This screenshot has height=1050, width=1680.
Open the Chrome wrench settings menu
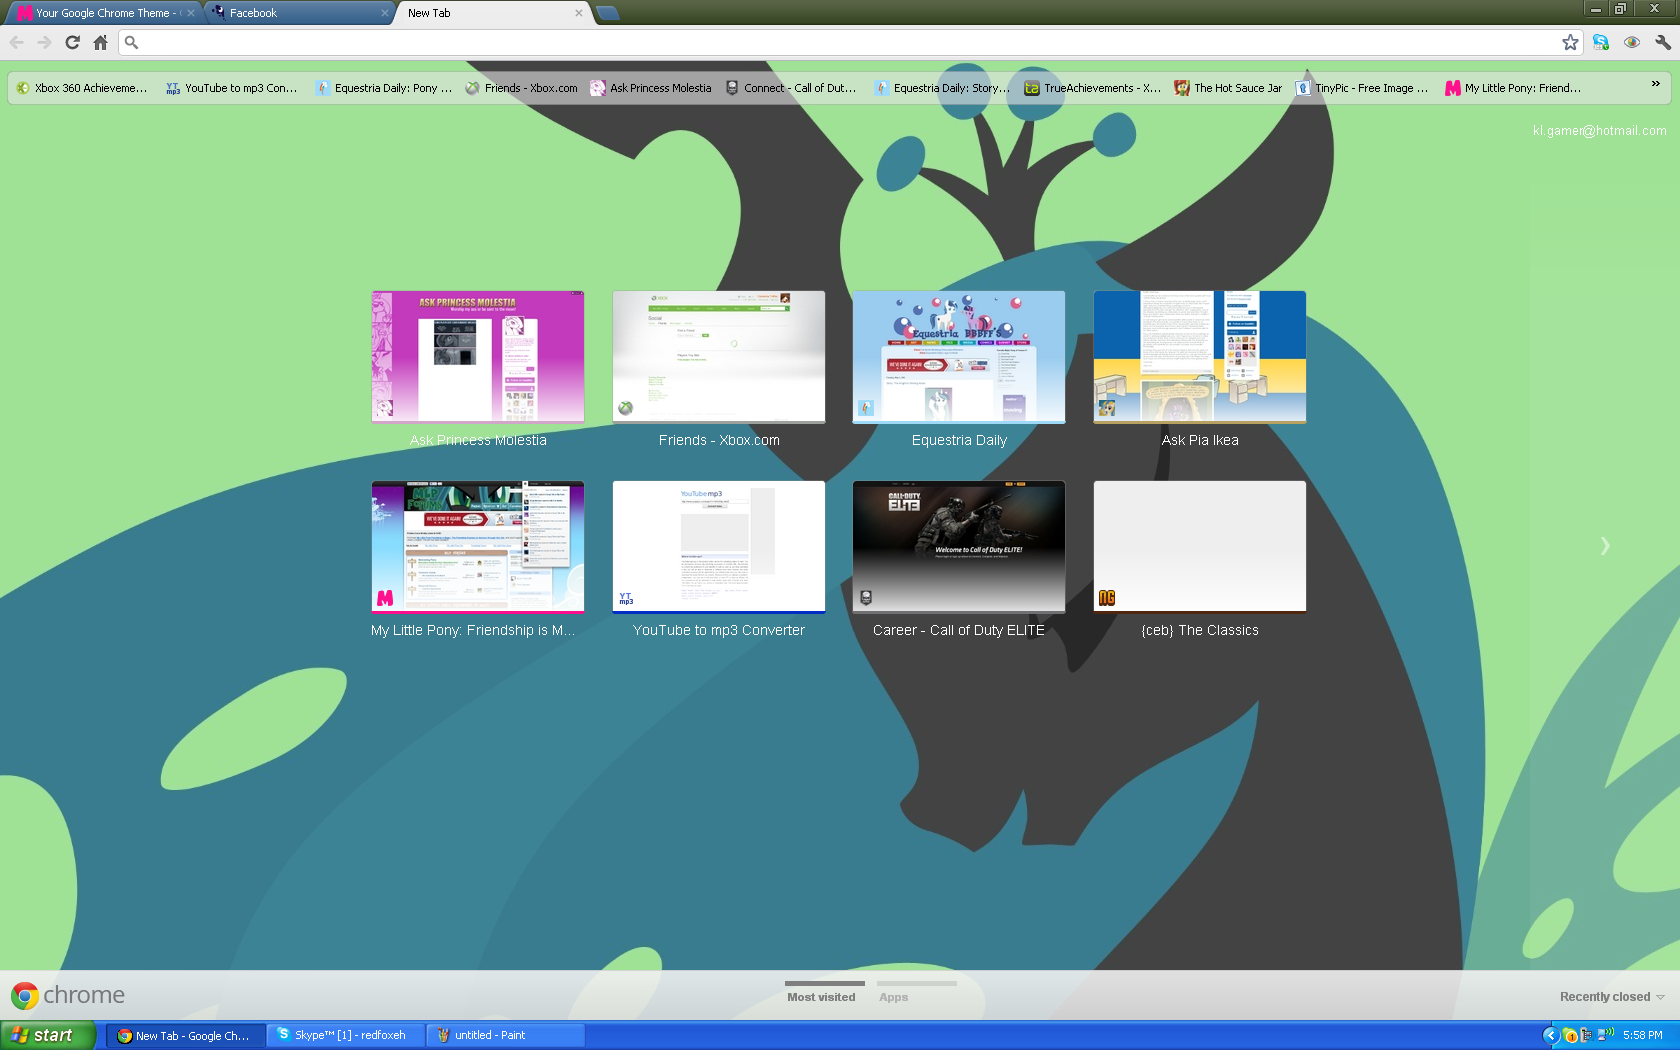[x=1662, y=42]
